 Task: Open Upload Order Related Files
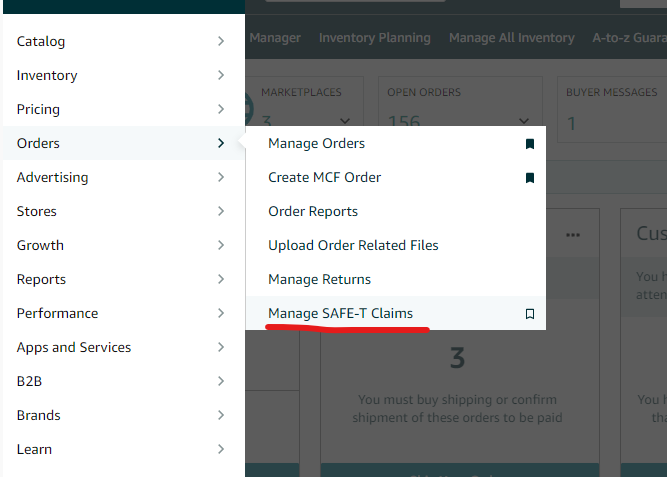click(x=353, y=246)
